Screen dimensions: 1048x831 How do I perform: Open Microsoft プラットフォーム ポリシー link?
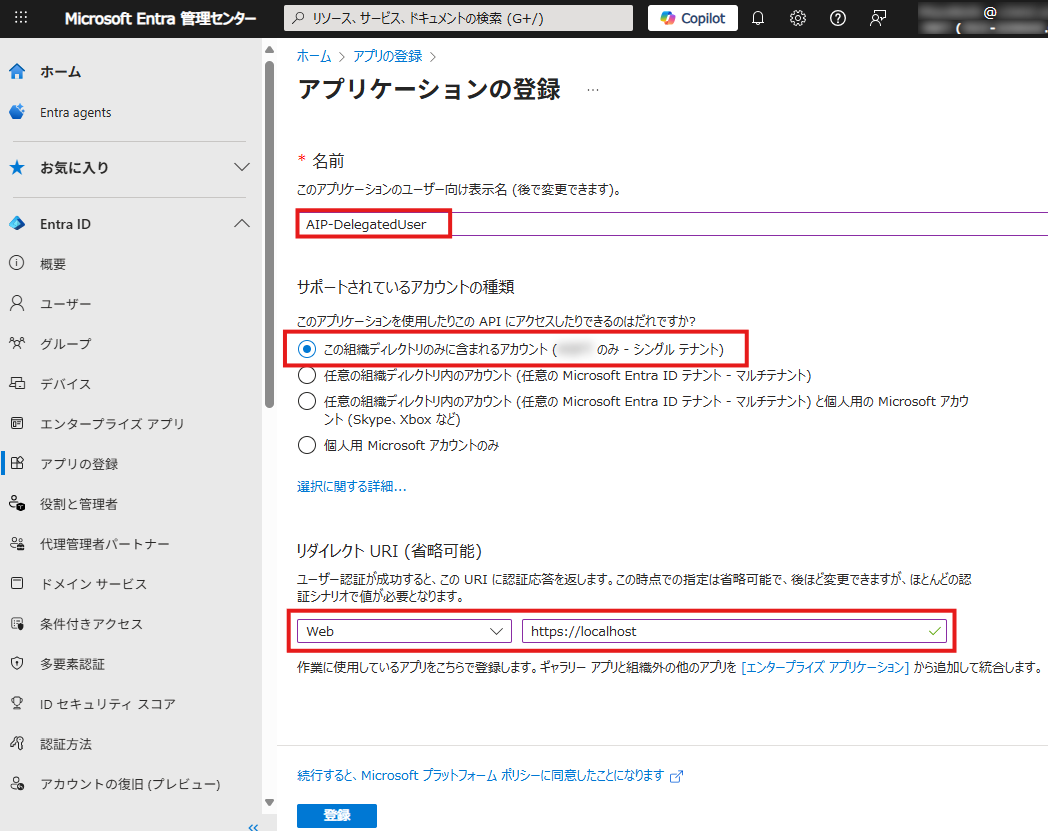click(x=490, y=776)
